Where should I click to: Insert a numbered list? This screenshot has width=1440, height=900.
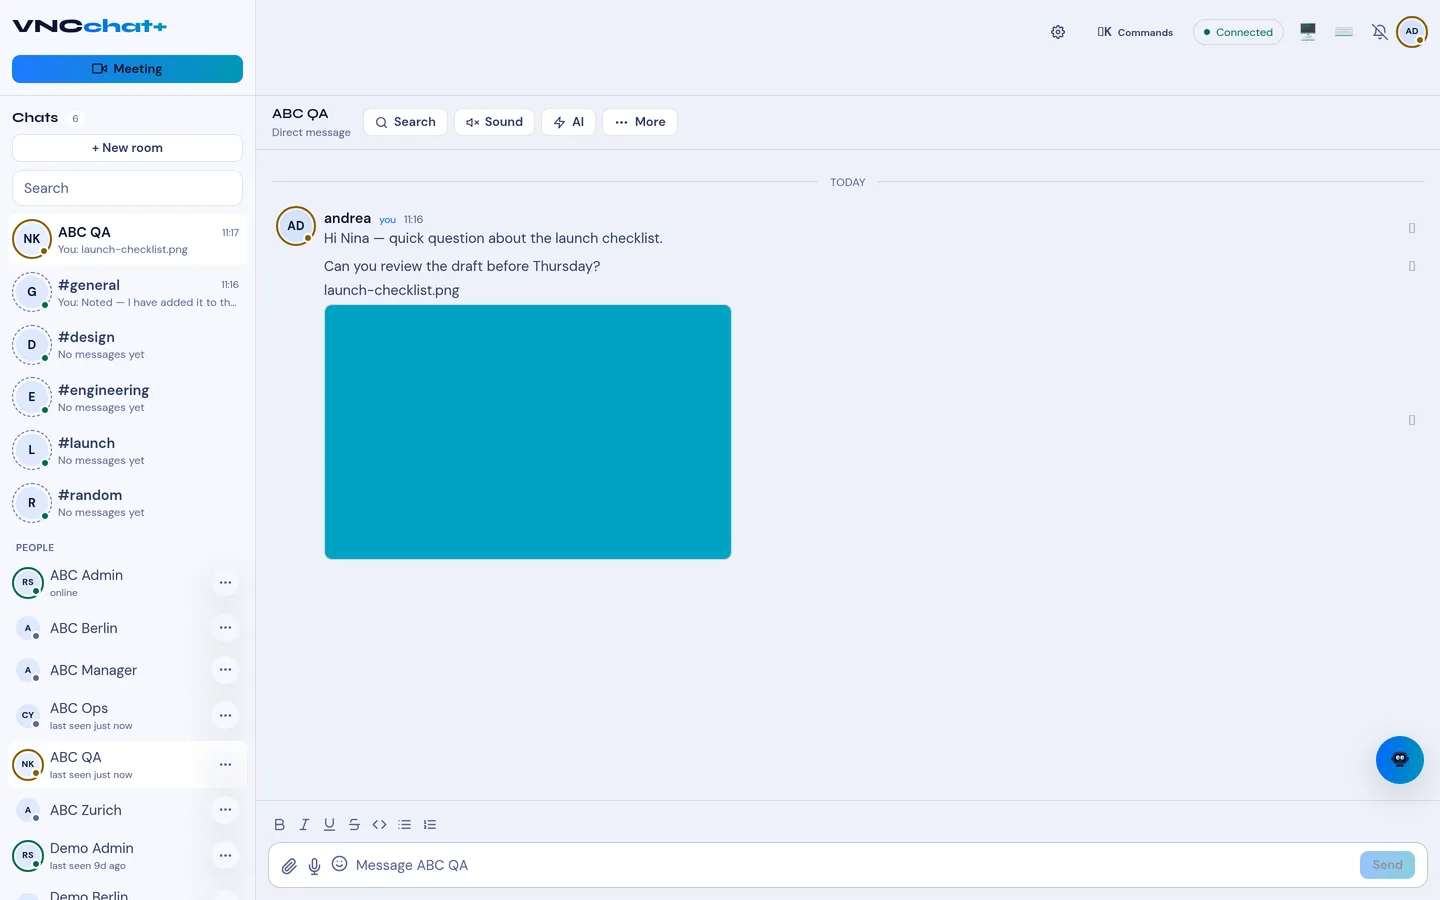[430, 825]
